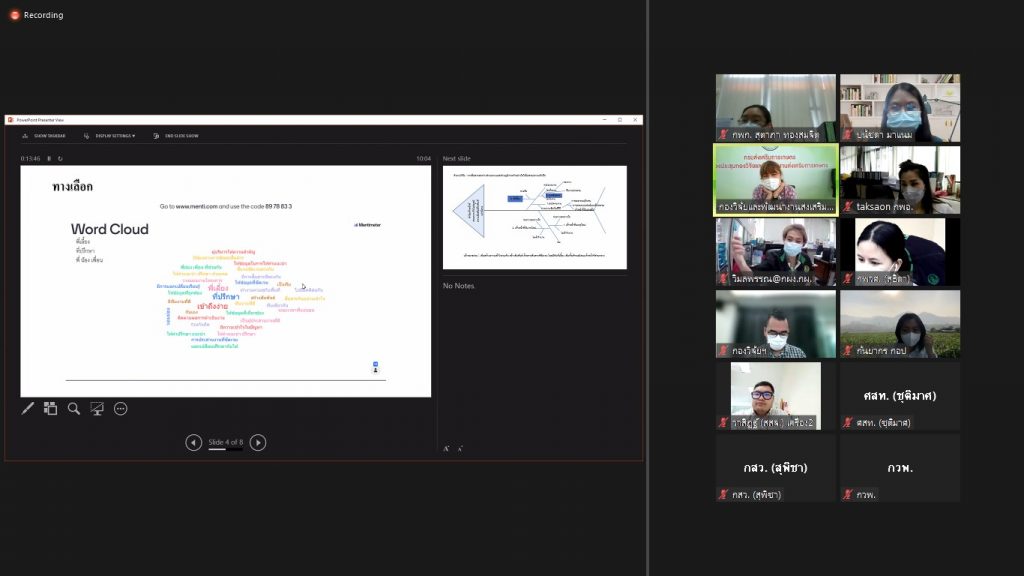1024x576 pixels.
Task: Toggle black or unblack slide show
Action: click(x=97, y=408)
